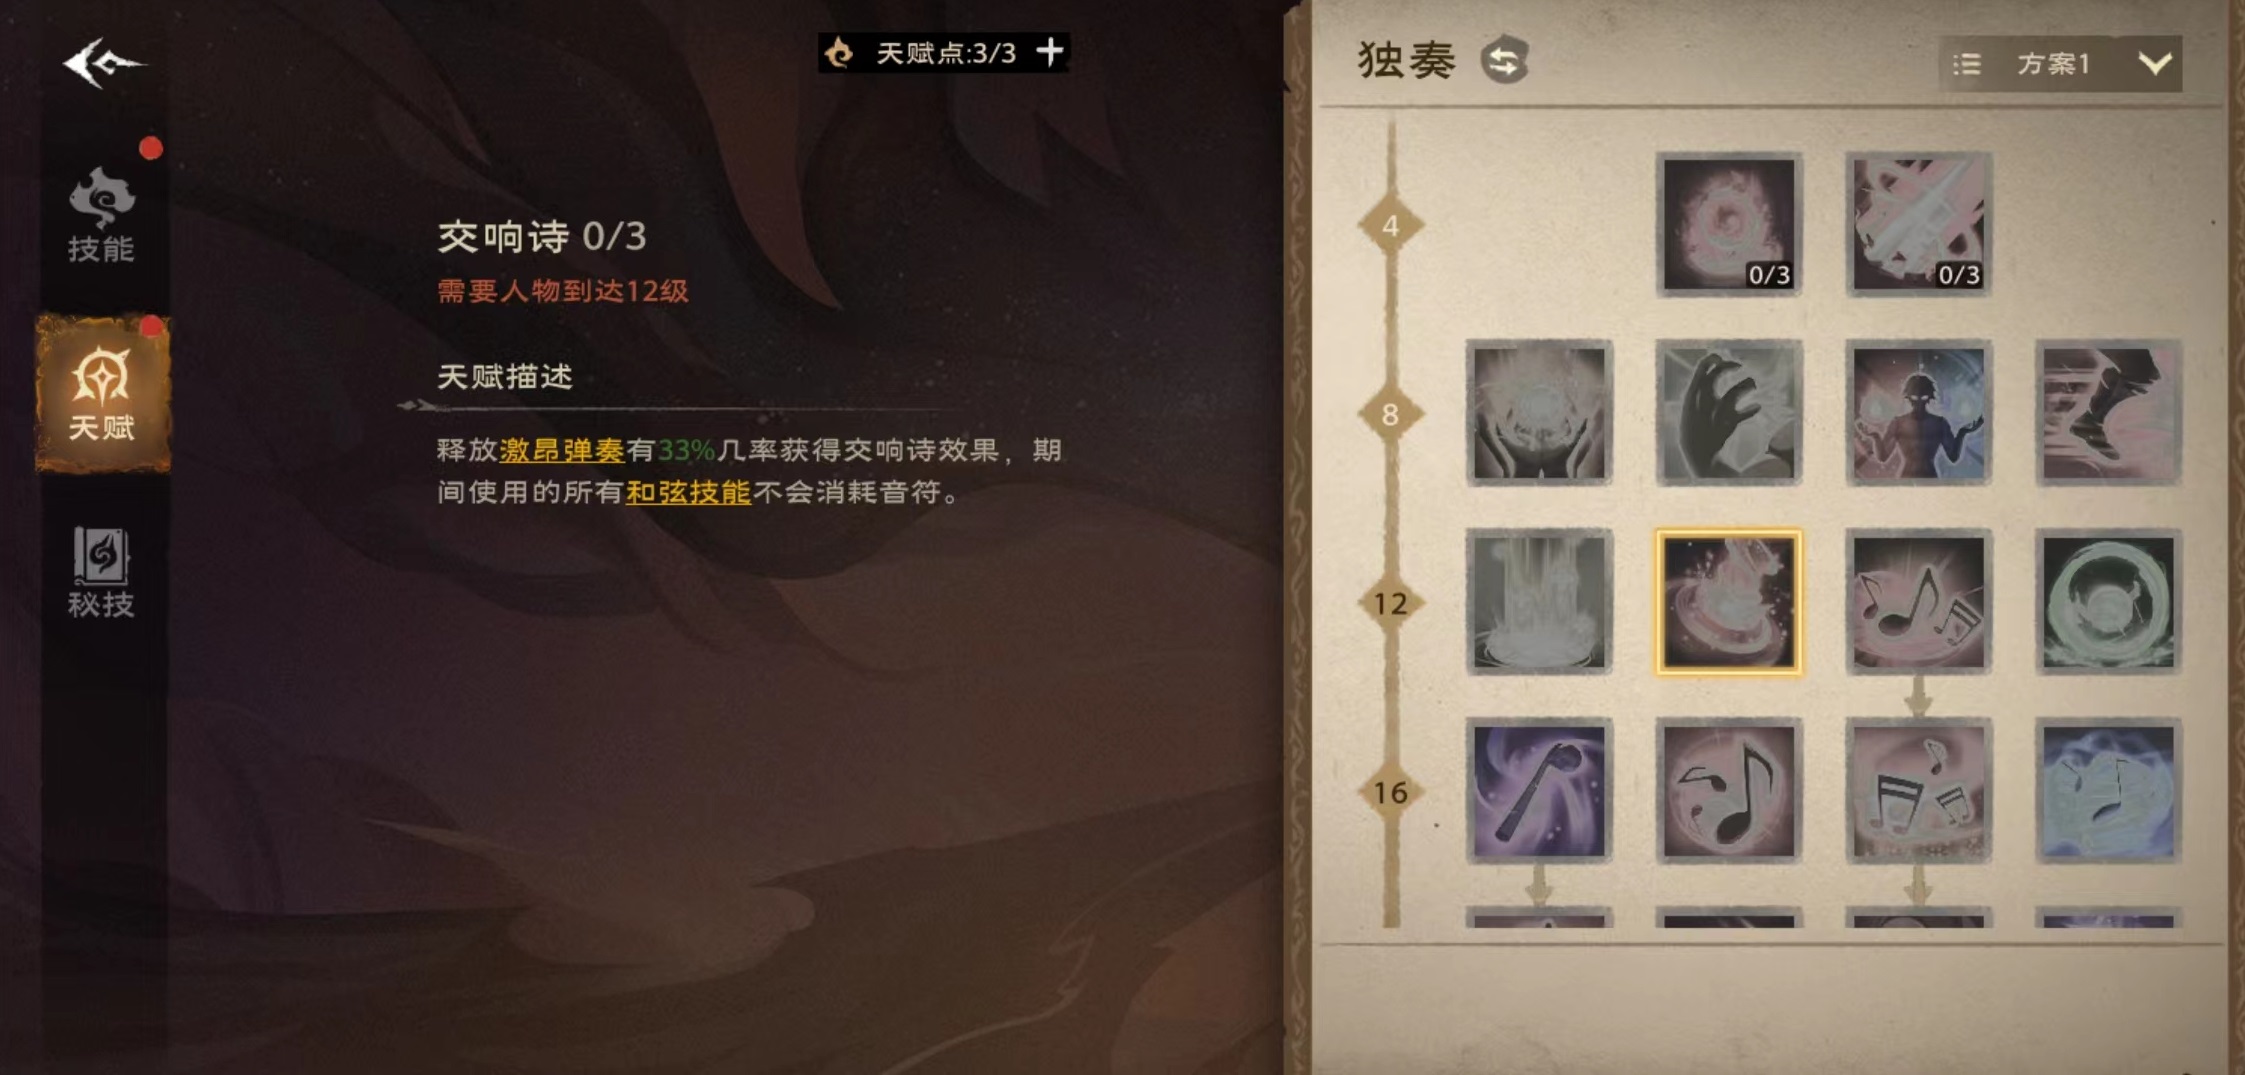Viewport: 2245px width, 1075px height.
Task: Select first level 4 talent with 0/3
Action: [1729, 224]
